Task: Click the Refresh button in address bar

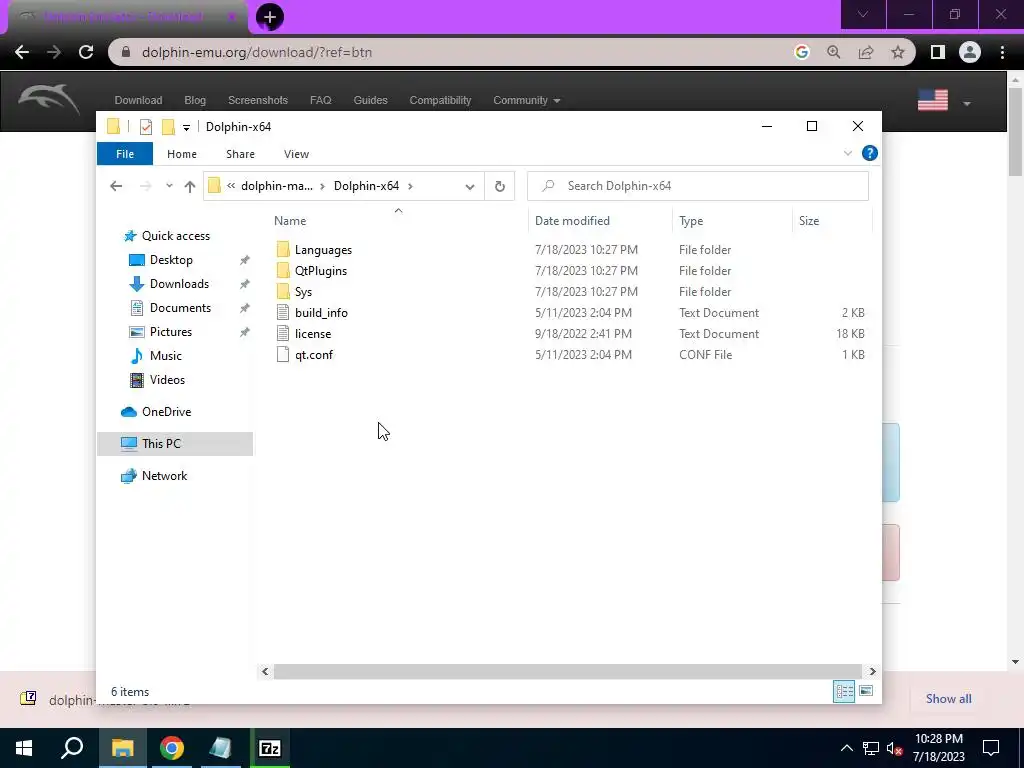Action: click(x=500, y=186)
